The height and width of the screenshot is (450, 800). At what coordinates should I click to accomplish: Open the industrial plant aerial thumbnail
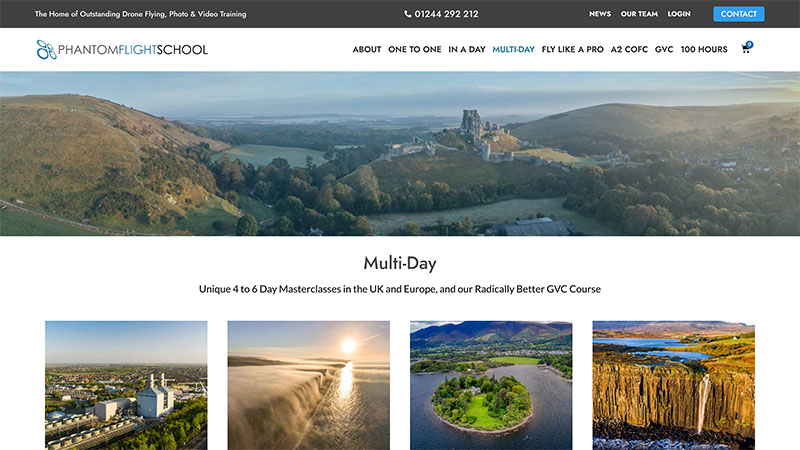[126, 385]
